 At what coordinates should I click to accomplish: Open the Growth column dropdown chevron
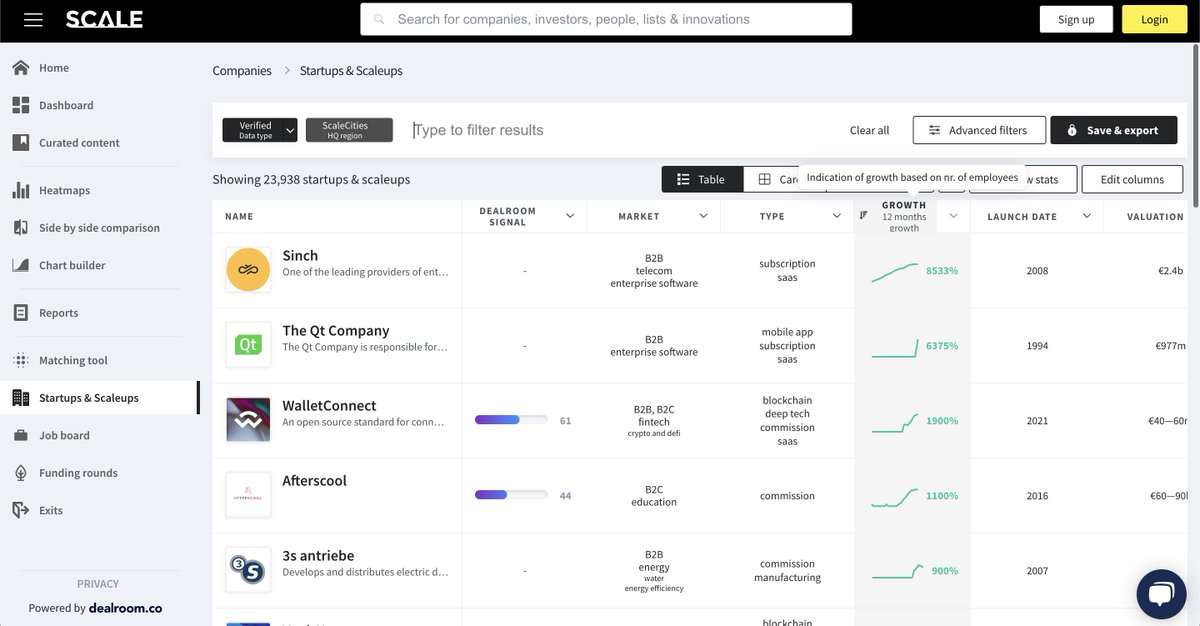[x=953, y=216]
